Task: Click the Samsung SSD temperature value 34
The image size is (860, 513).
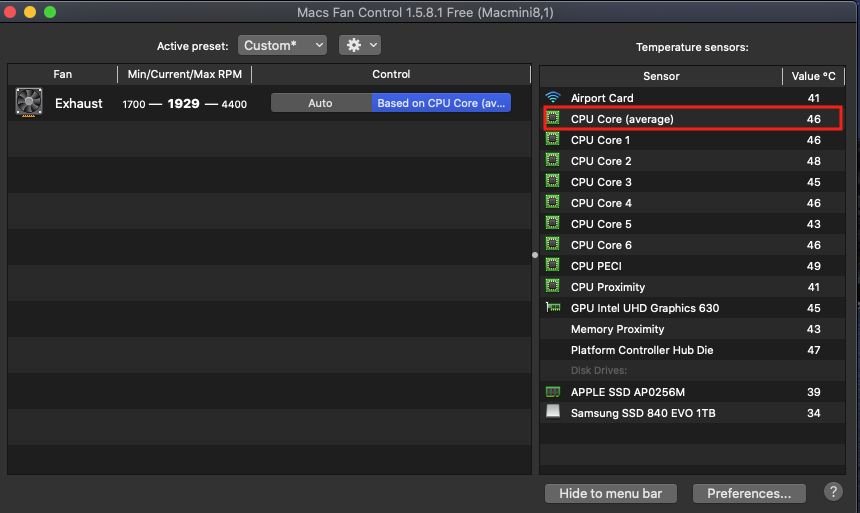Action: tap(813, 413)
